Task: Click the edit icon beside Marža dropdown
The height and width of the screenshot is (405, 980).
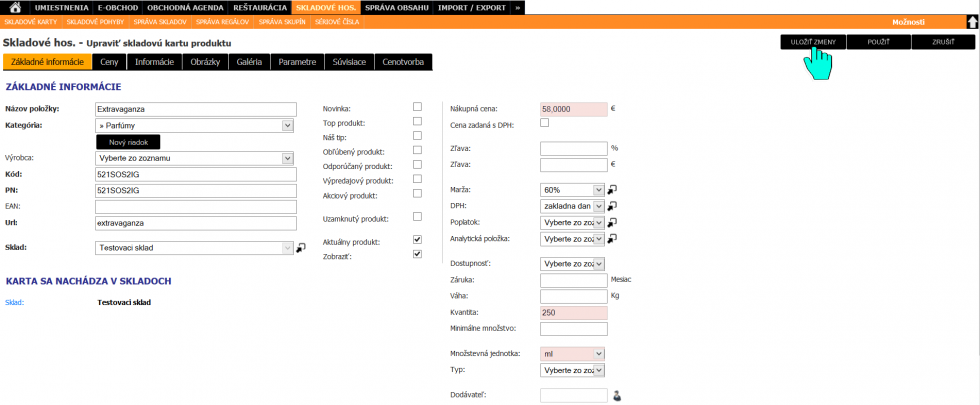Action: pyautogui.click(x=612, y=189)
